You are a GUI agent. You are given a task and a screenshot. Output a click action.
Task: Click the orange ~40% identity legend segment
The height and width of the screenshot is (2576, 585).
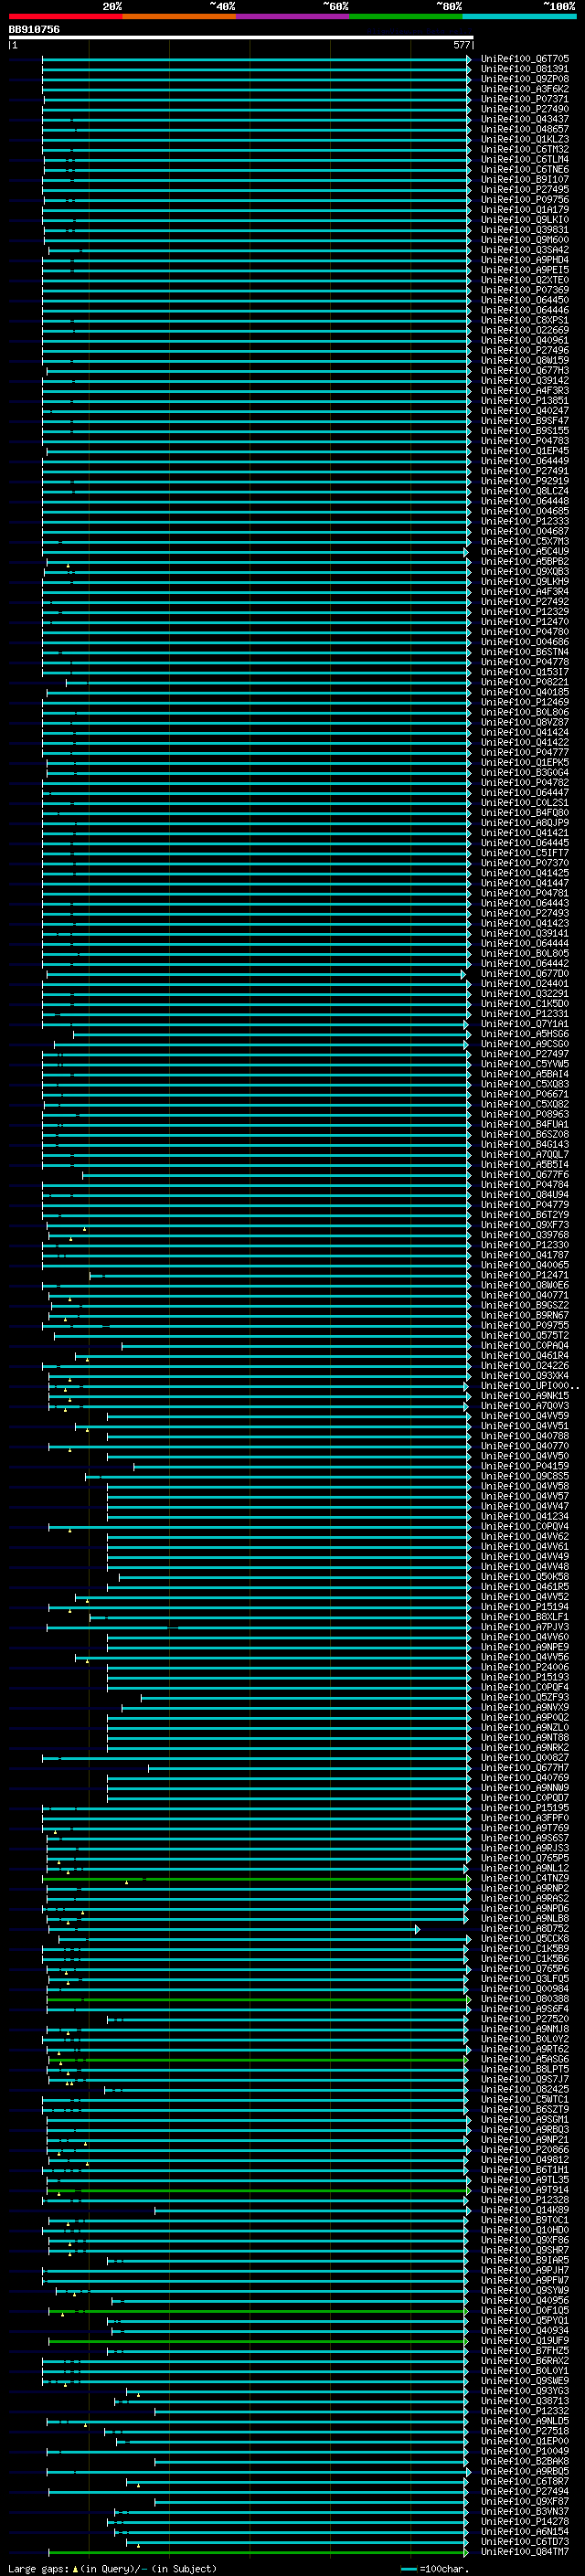[179, 16]
